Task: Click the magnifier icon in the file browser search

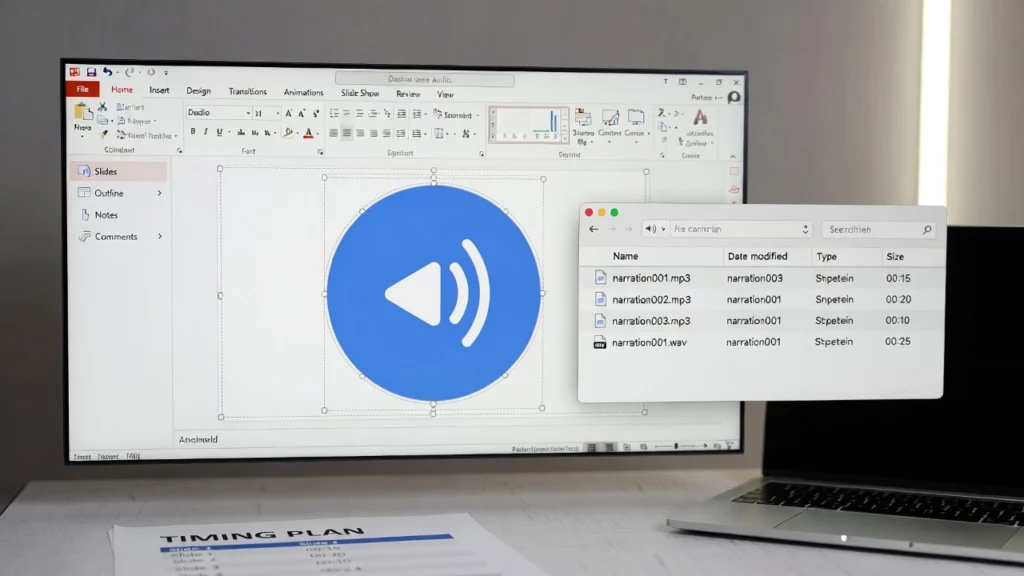Action: point(927,229)
